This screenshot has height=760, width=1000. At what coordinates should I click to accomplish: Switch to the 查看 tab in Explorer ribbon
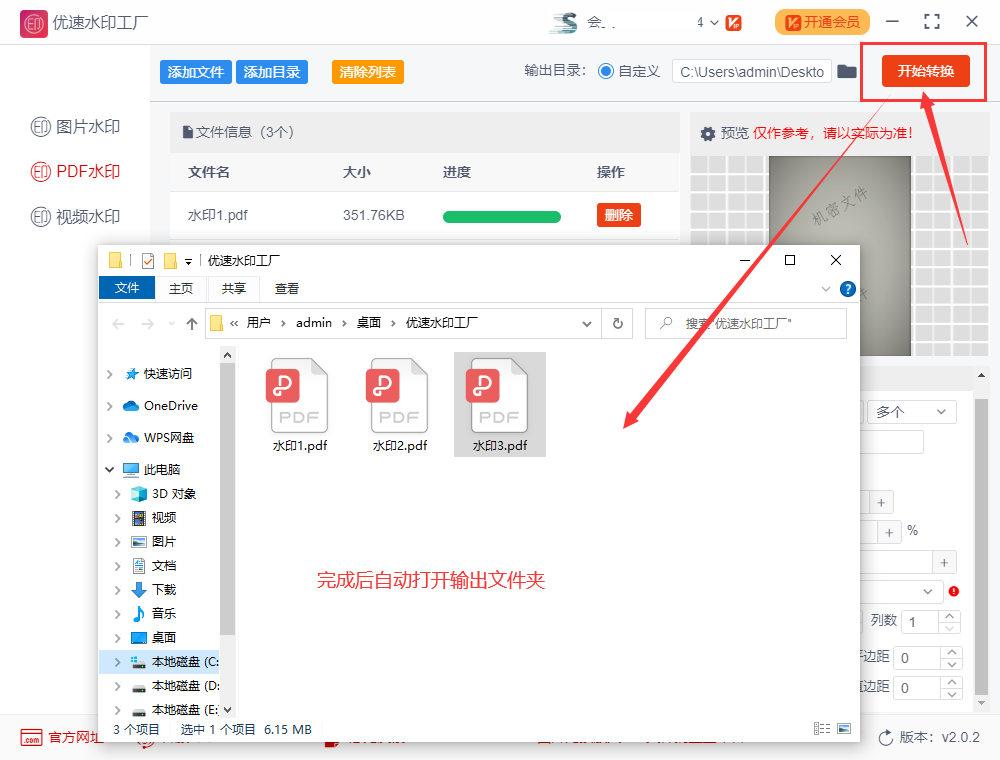285,288
